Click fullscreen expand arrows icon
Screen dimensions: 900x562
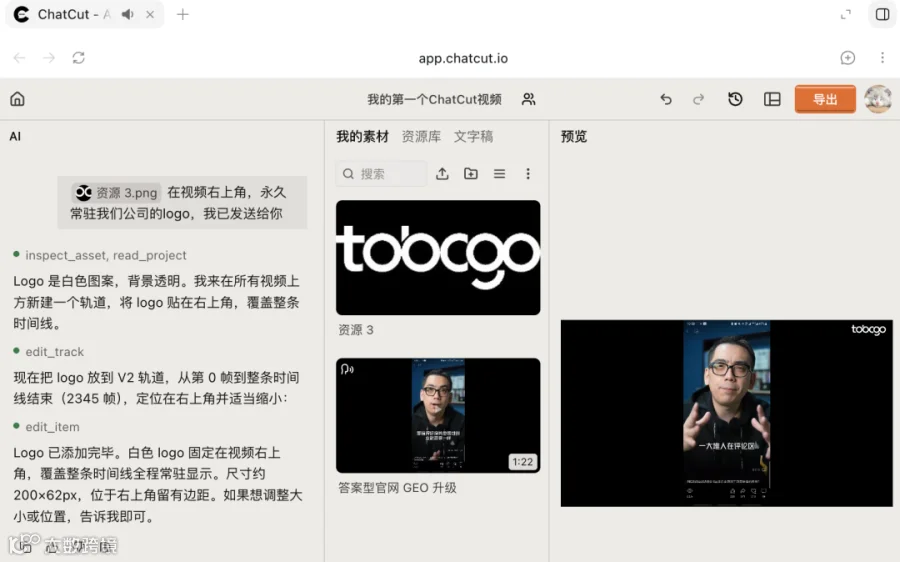coord(845,14)
